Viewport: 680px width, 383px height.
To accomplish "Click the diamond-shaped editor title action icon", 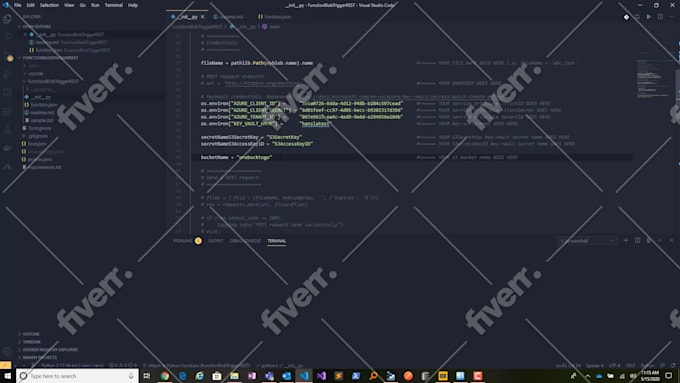I will 626,17.
